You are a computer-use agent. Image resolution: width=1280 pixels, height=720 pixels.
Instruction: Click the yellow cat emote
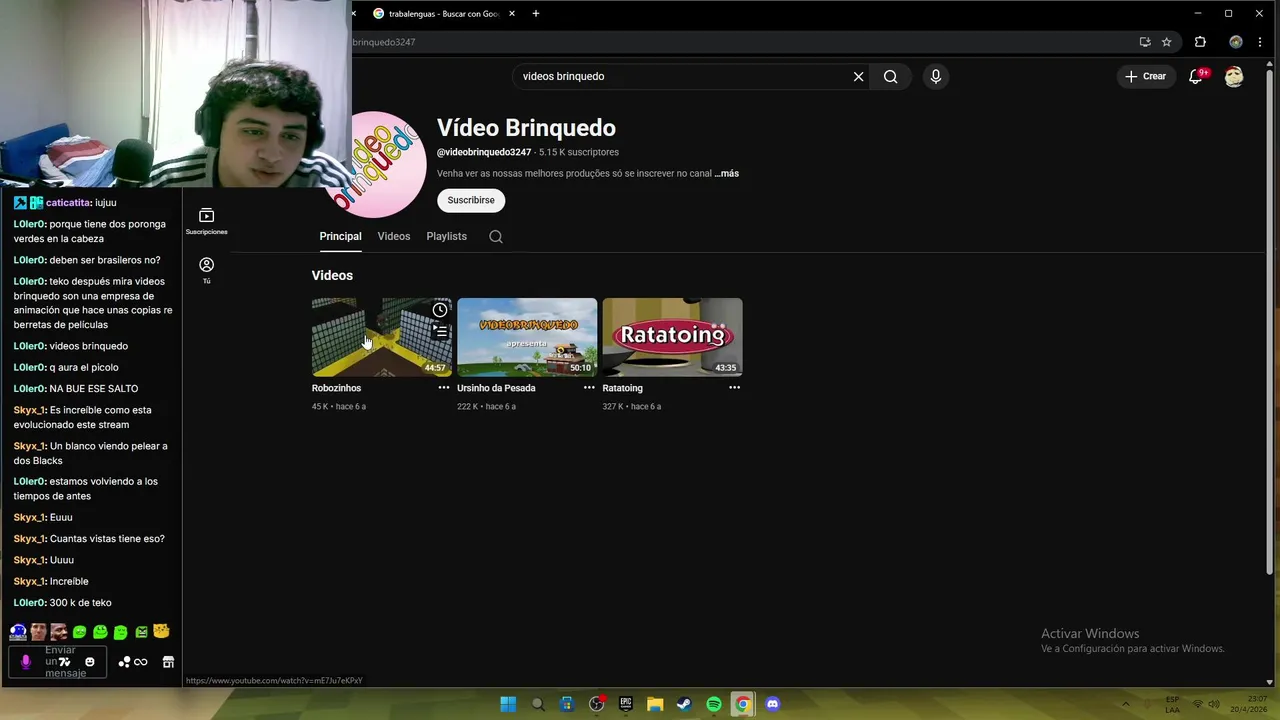pos(161,632)
